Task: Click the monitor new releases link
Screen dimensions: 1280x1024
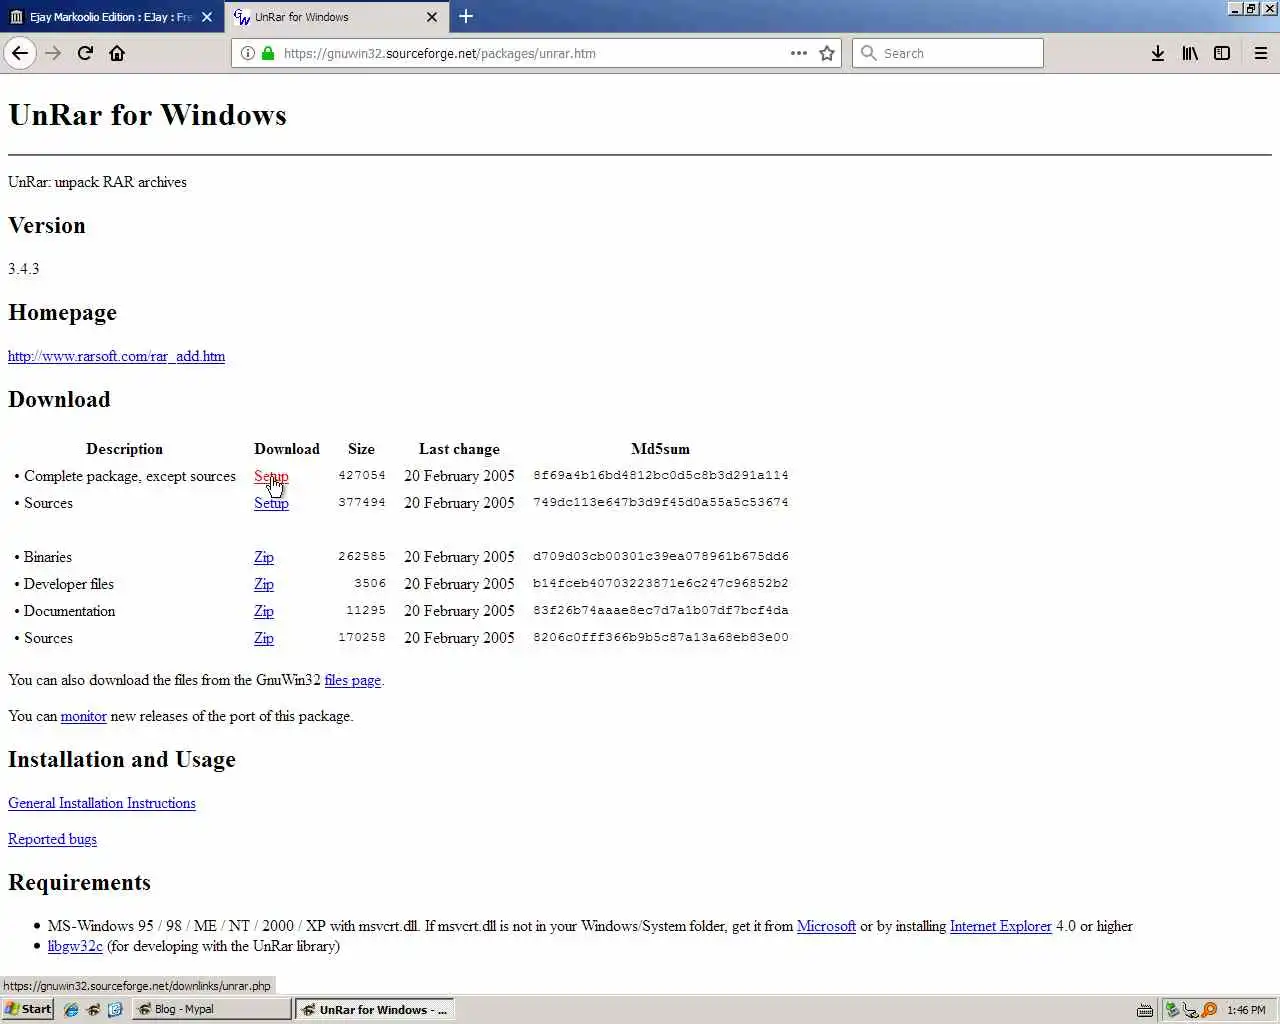Action: (x=83, y=716)
